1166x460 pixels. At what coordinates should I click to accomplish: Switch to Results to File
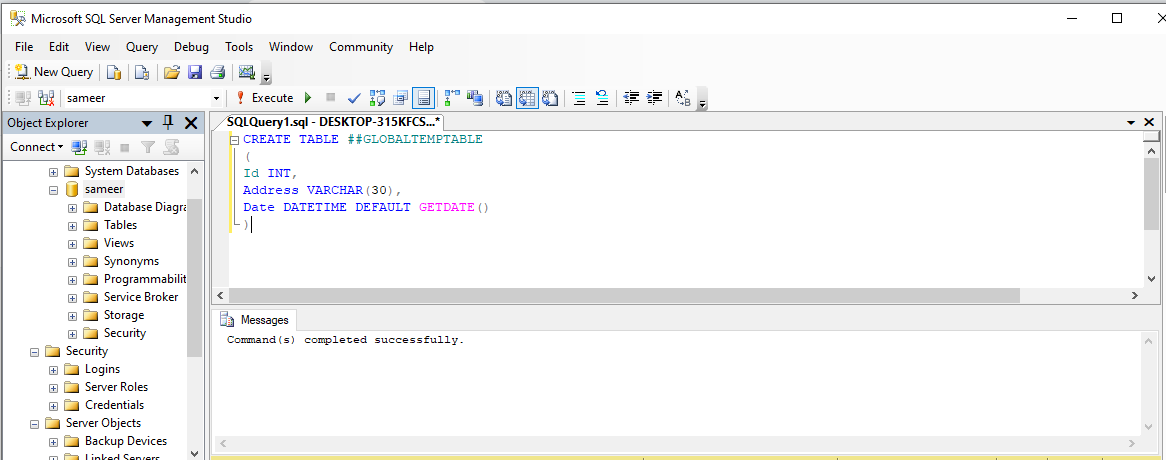point(550,97)
